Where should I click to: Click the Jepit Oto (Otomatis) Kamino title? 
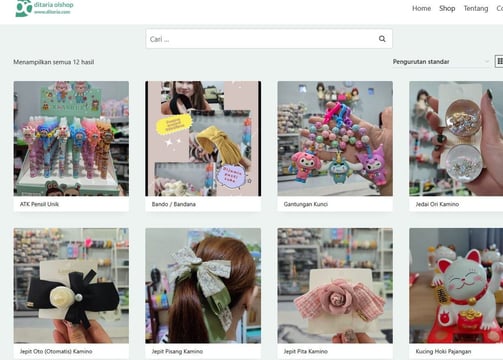pyautogui.click(x=56, y=351)
